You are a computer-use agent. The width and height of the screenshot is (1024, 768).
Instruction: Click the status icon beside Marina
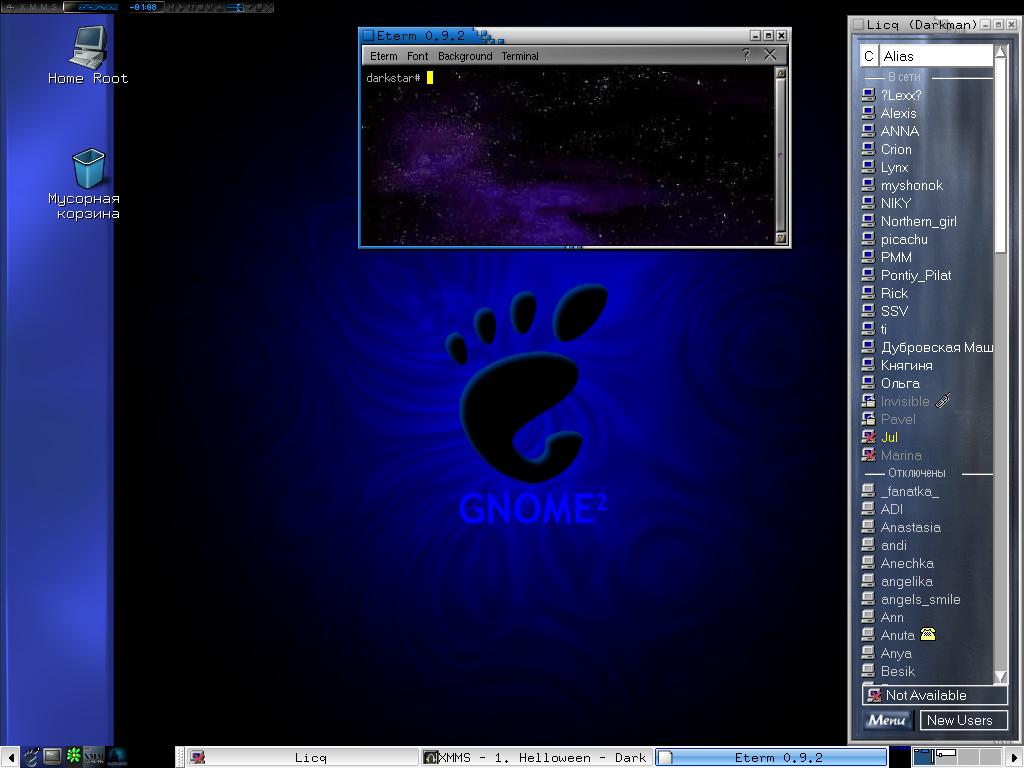pyautogui.click(x=869, y=455)
